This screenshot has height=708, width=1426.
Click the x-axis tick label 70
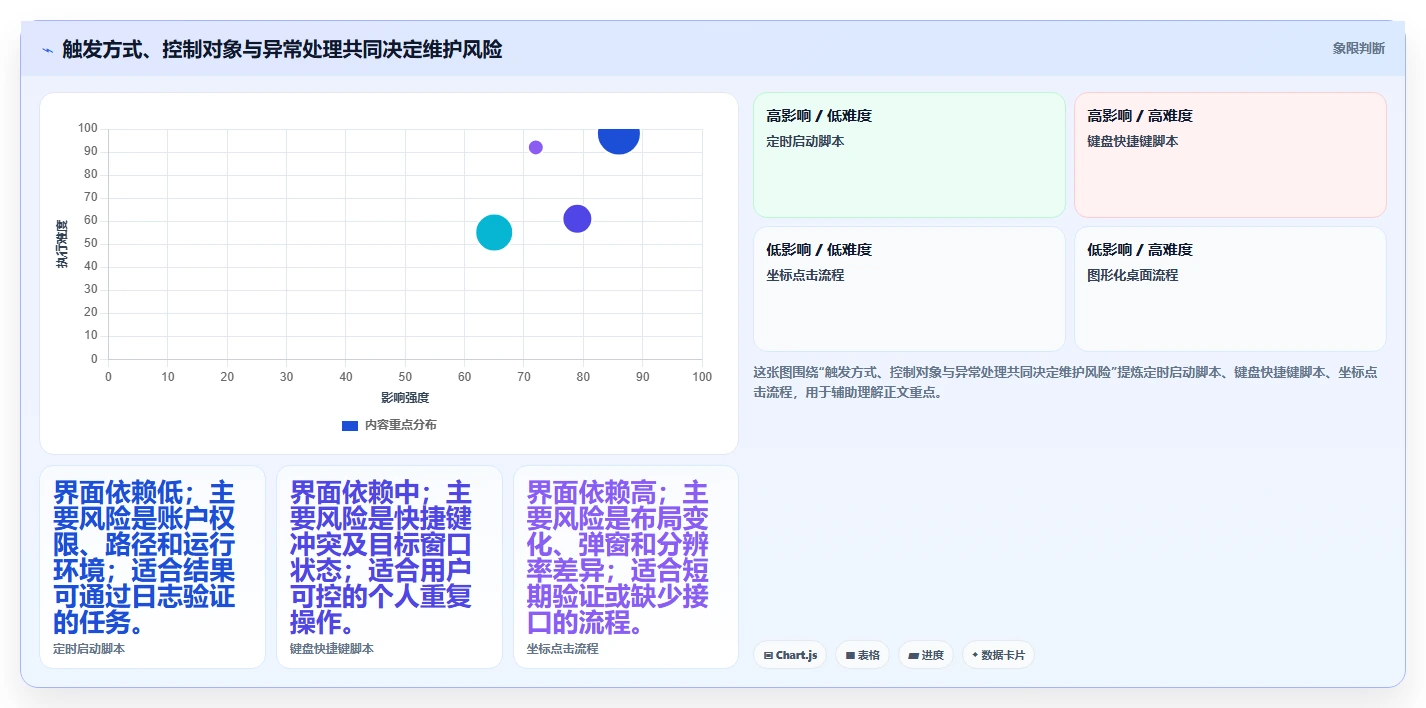[524, 377]
